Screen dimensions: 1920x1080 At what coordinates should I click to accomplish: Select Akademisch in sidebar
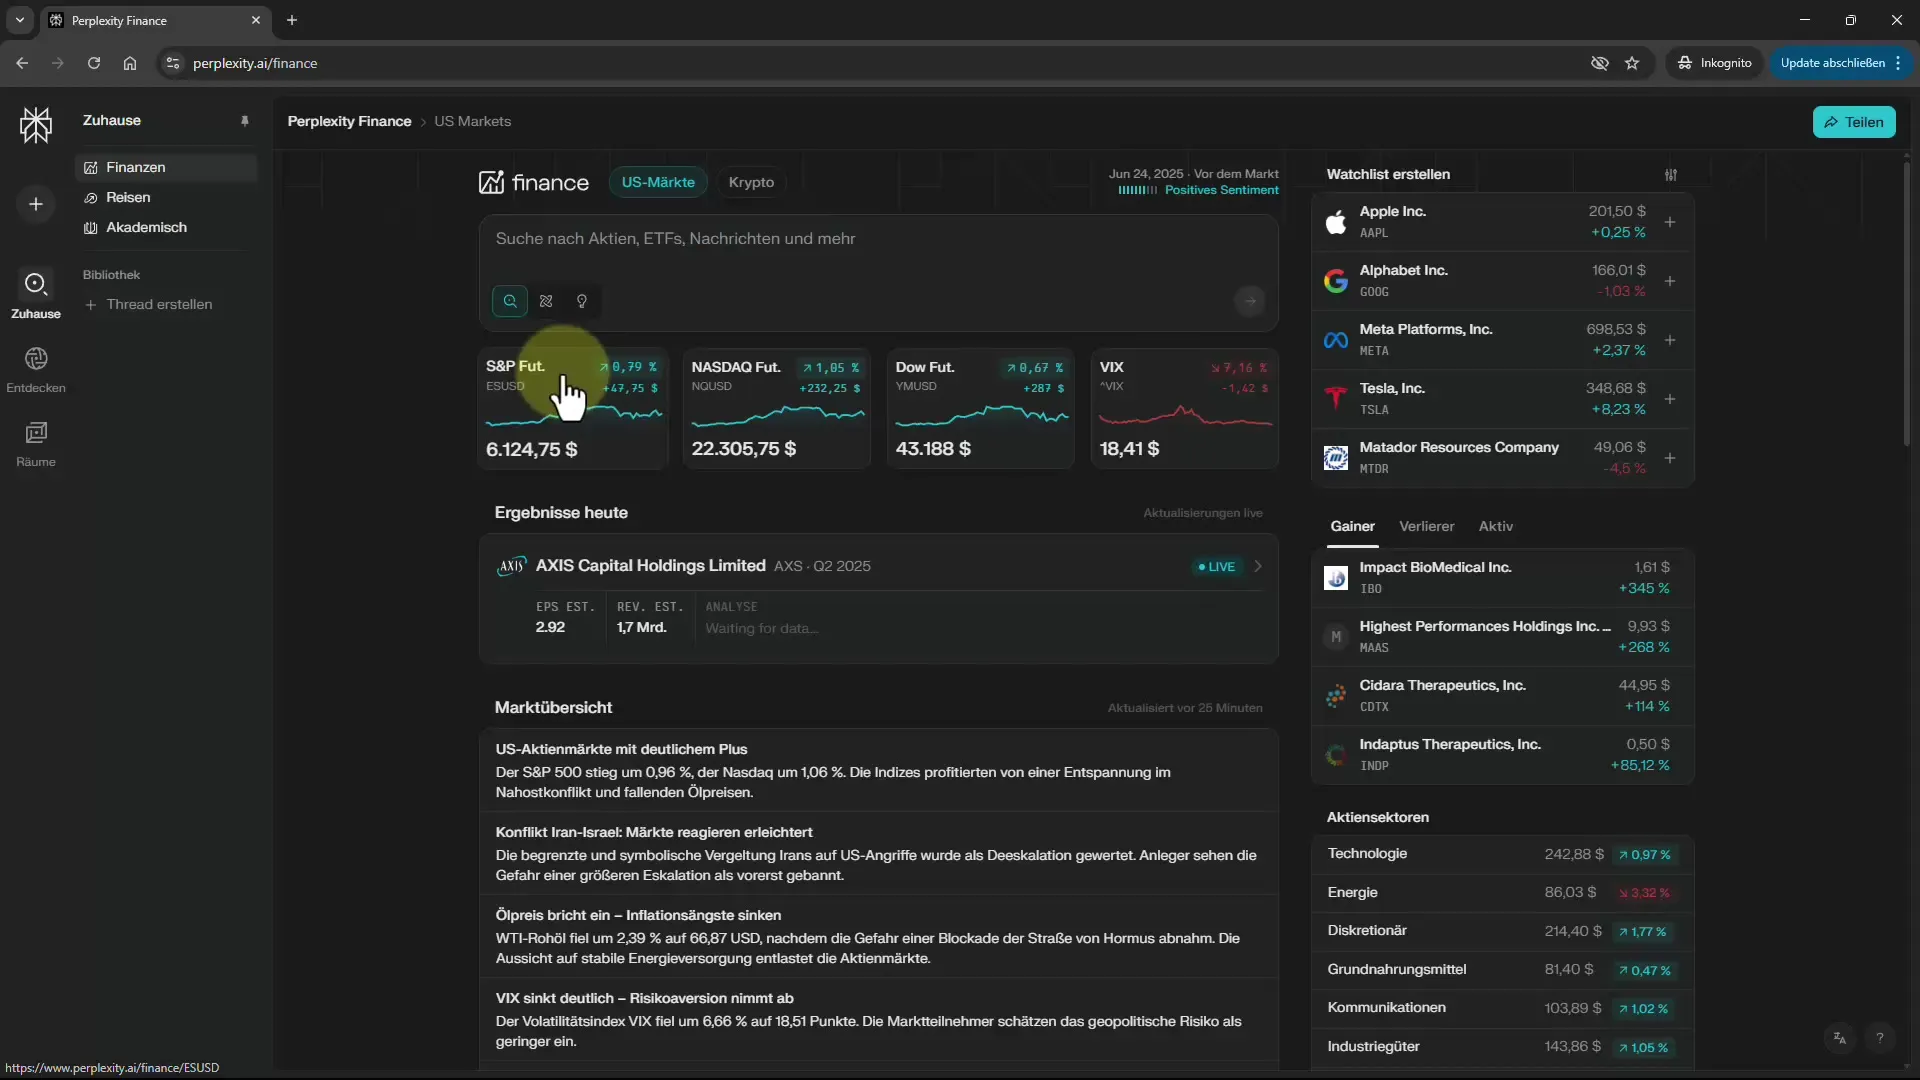point(166,227)
